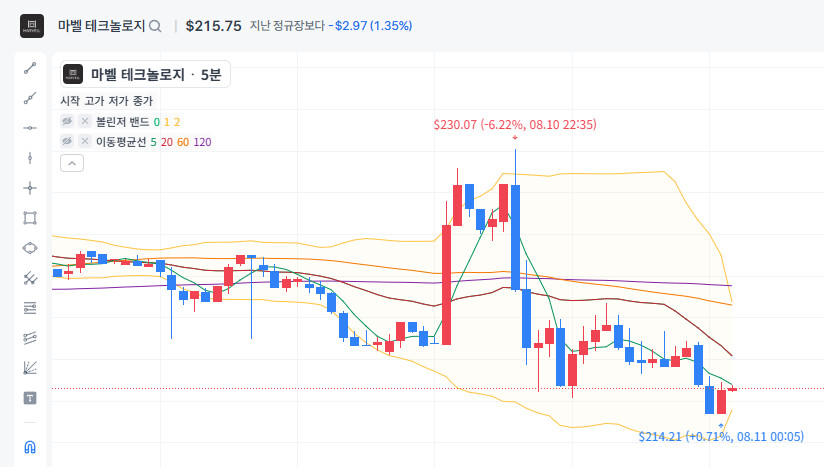This screenshot has width=824, height=467.
Task: Select the parallel channel tool
Action: (x=30, y=278)
